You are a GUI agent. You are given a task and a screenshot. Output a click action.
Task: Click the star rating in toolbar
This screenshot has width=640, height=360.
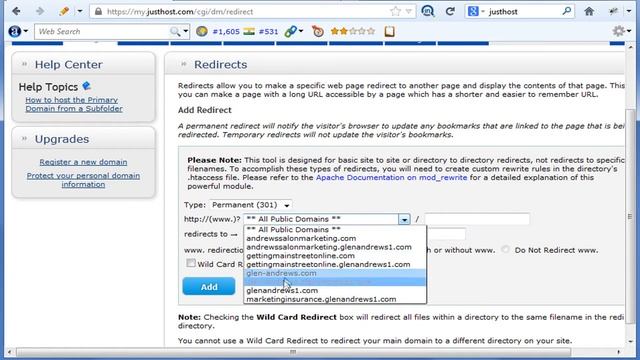353,31
